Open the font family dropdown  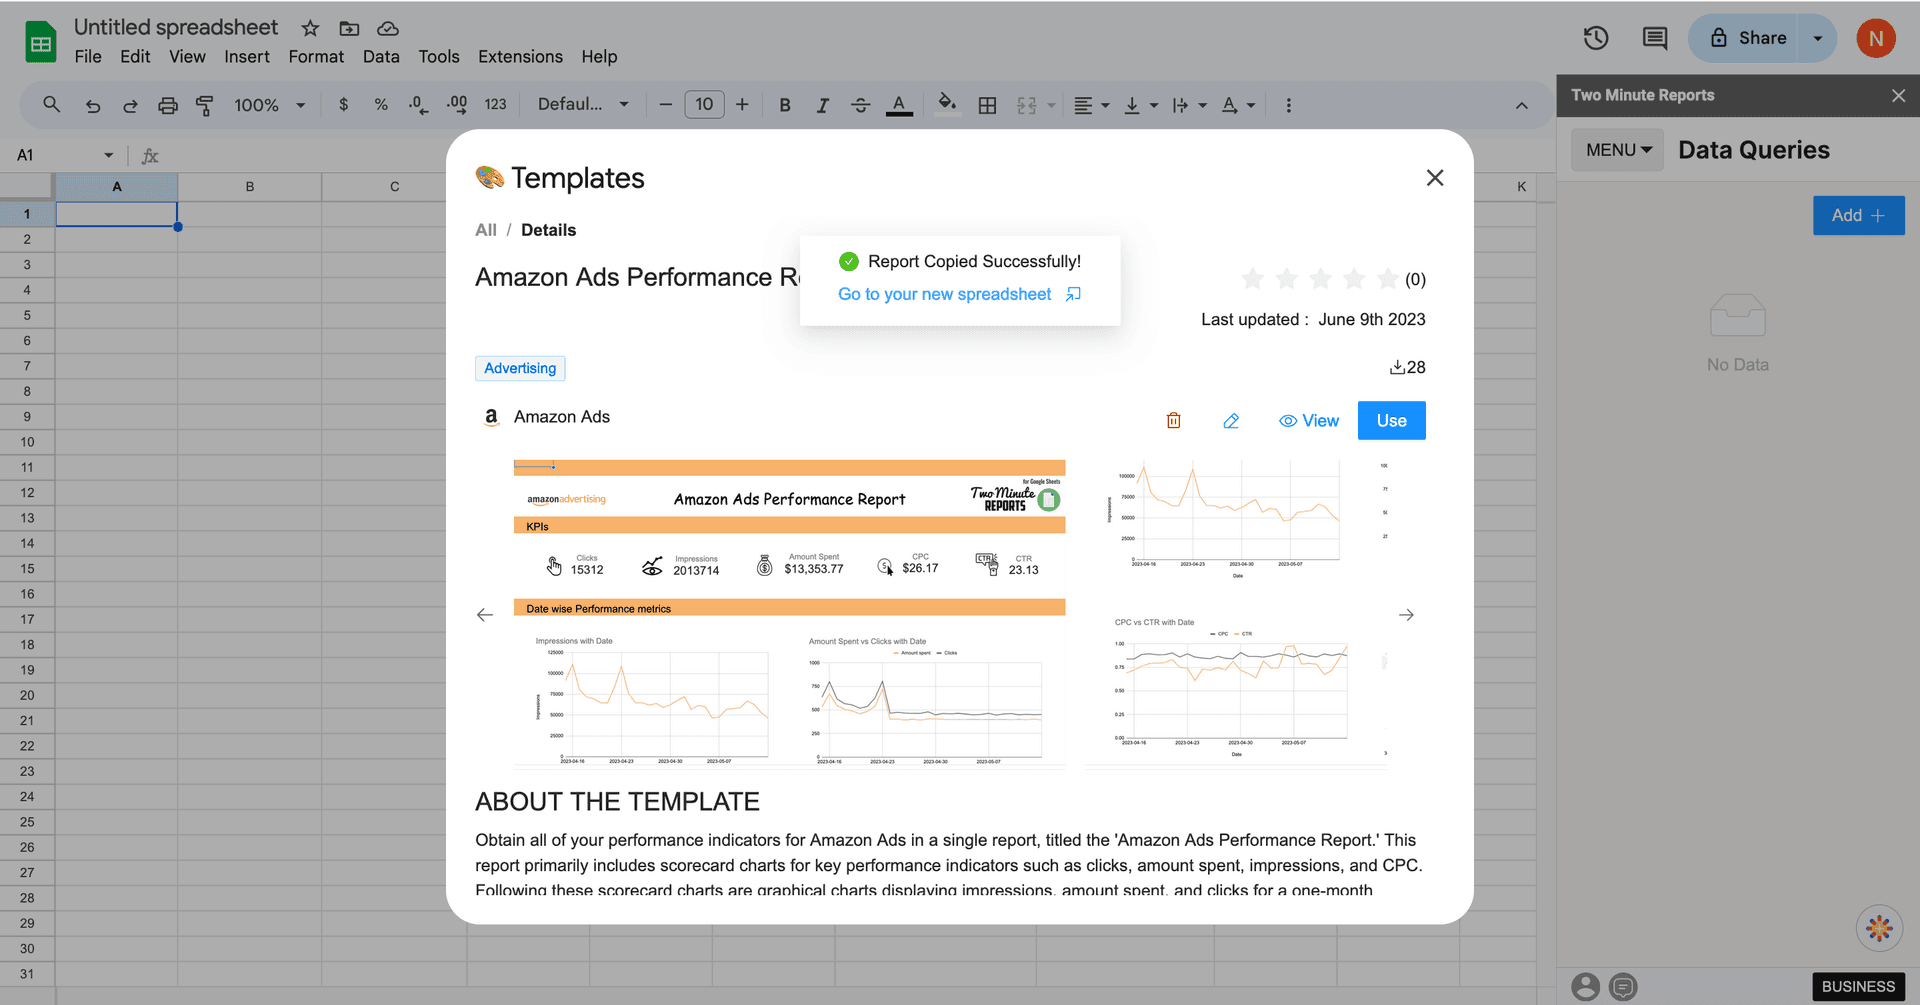[584, 104]
